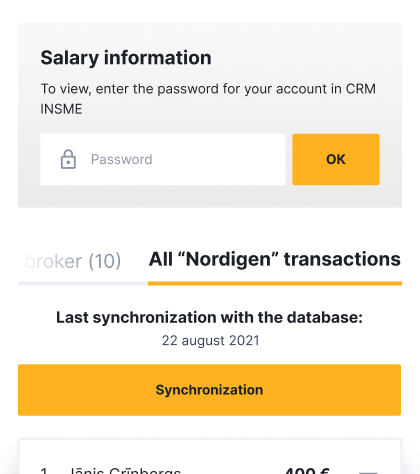Click the row number 1 of the transaction list

[x=44, y=471]
